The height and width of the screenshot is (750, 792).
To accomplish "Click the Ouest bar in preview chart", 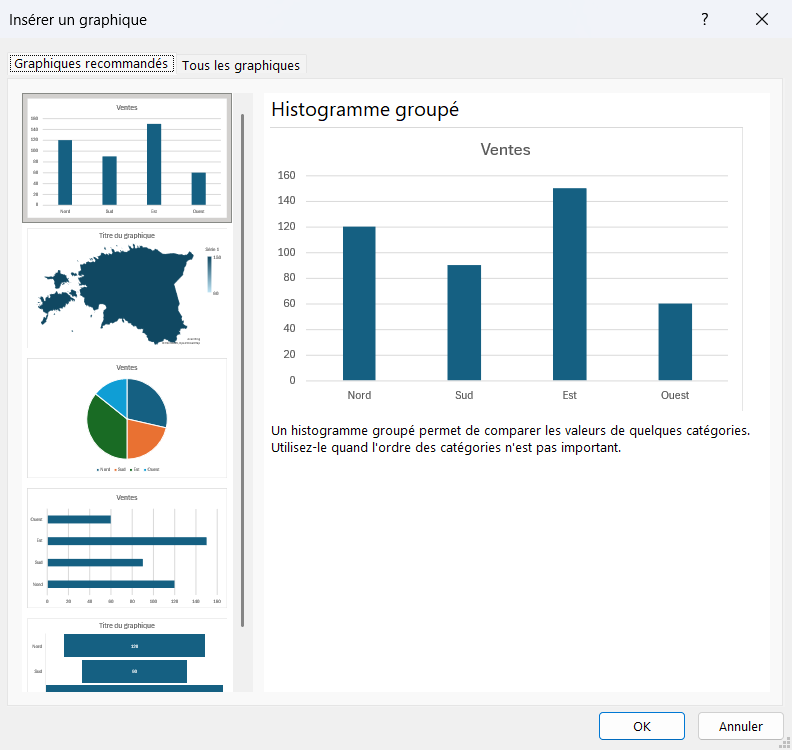I will click(x=675, y=341).
